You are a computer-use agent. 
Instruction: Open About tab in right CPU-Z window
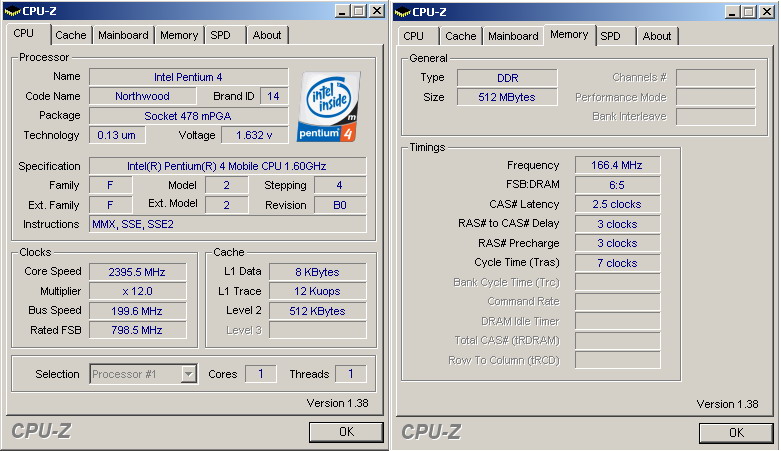coord(656,36)
